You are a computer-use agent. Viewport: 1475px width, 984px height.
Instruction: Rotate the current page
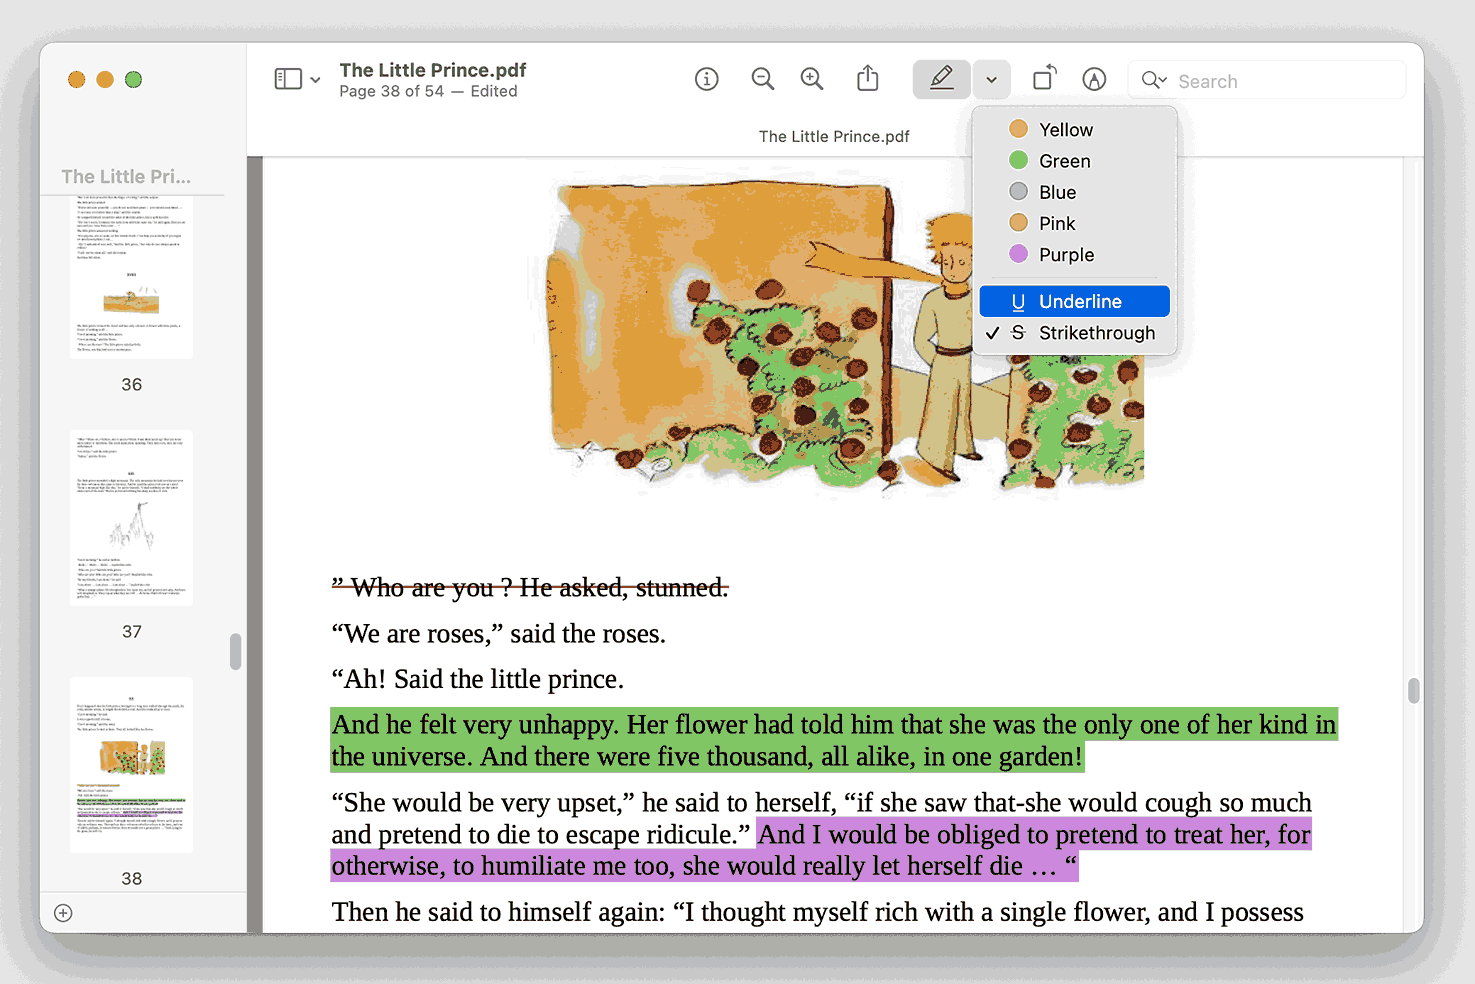[1044, 78]
